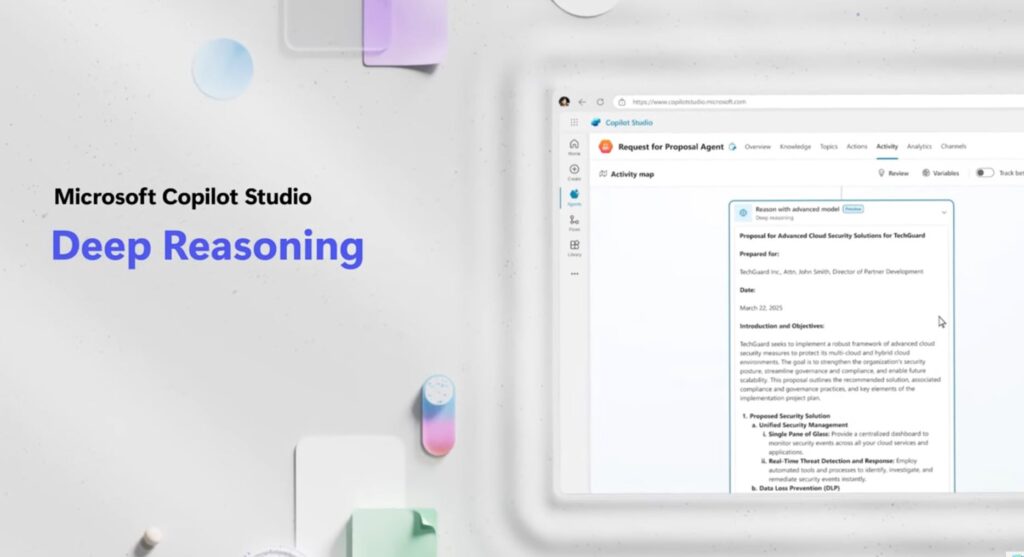The width and height of the screenshot is (1024, 557).
Task: Click the 'March 22, 2025' date text
Action: point(761,308)
